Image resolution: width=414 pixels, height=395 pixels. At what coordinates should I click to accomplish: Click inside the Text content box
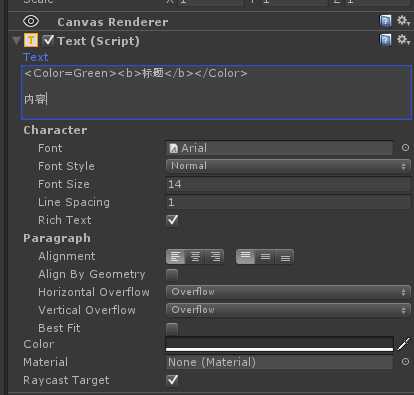click(x=216, y=92)
